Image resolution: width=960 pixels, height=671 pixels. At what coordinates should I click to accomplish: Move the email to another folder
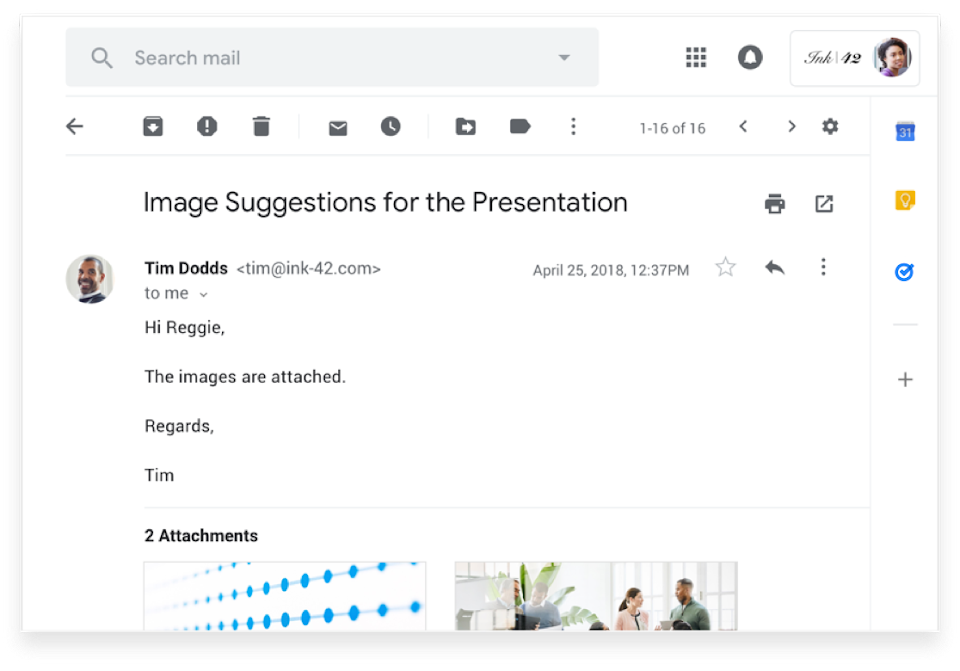point(465,126)
